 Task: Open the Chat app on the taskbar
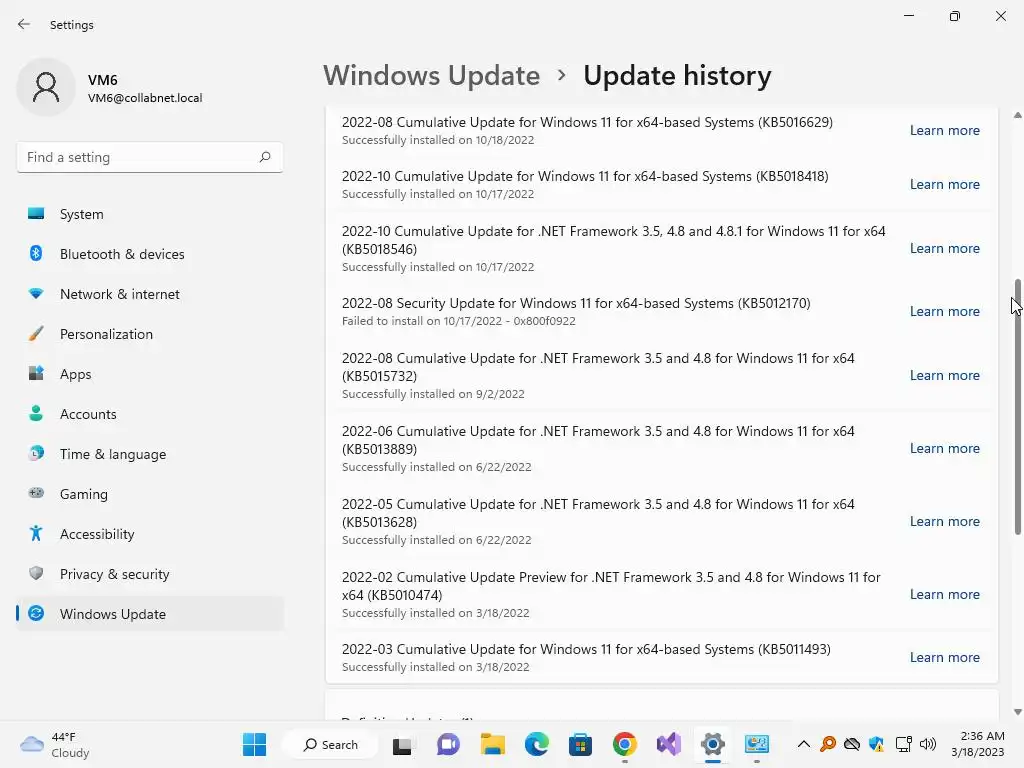click(448, 744)
